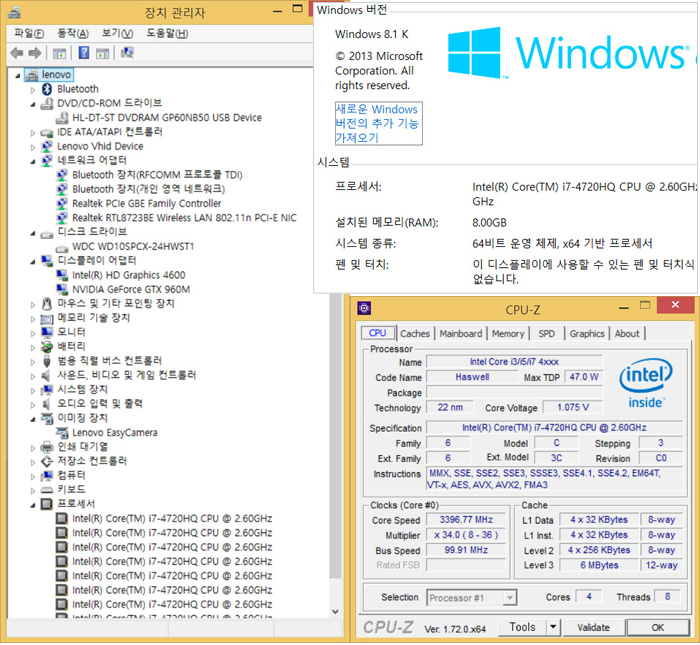The width and height of the screenshot is (700, 645).
Task: Click the Validate button in CPU-Z
Action: coord(593,628)
